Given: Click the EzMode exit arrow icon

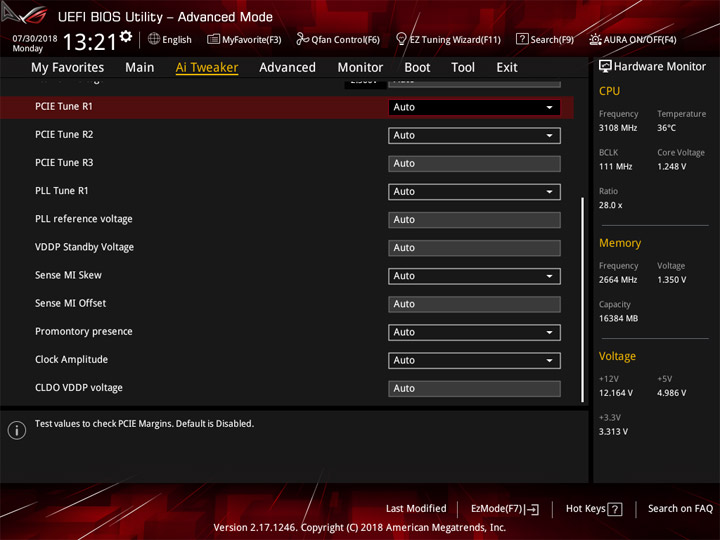Looking at the screenshot, I should coord(532,509).
